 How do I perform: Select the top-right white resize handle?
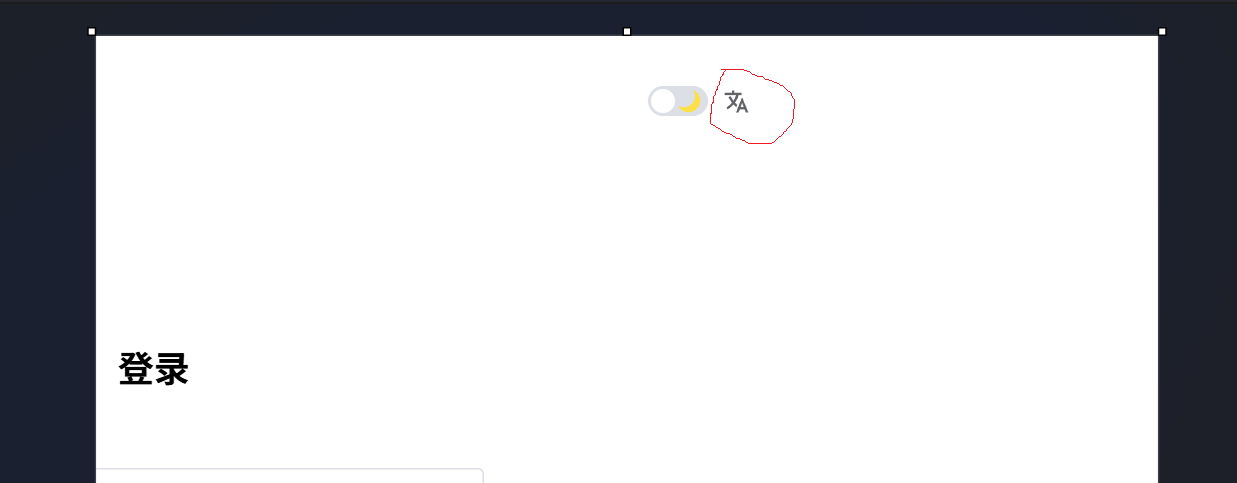pyautogui.click(x=1162, y=32)
